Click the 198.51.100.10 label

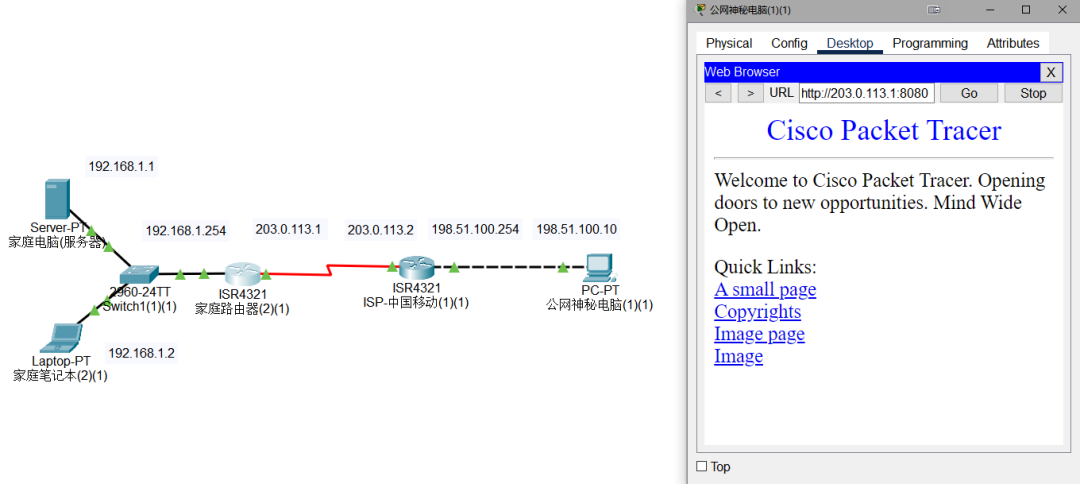click(577, 229)
